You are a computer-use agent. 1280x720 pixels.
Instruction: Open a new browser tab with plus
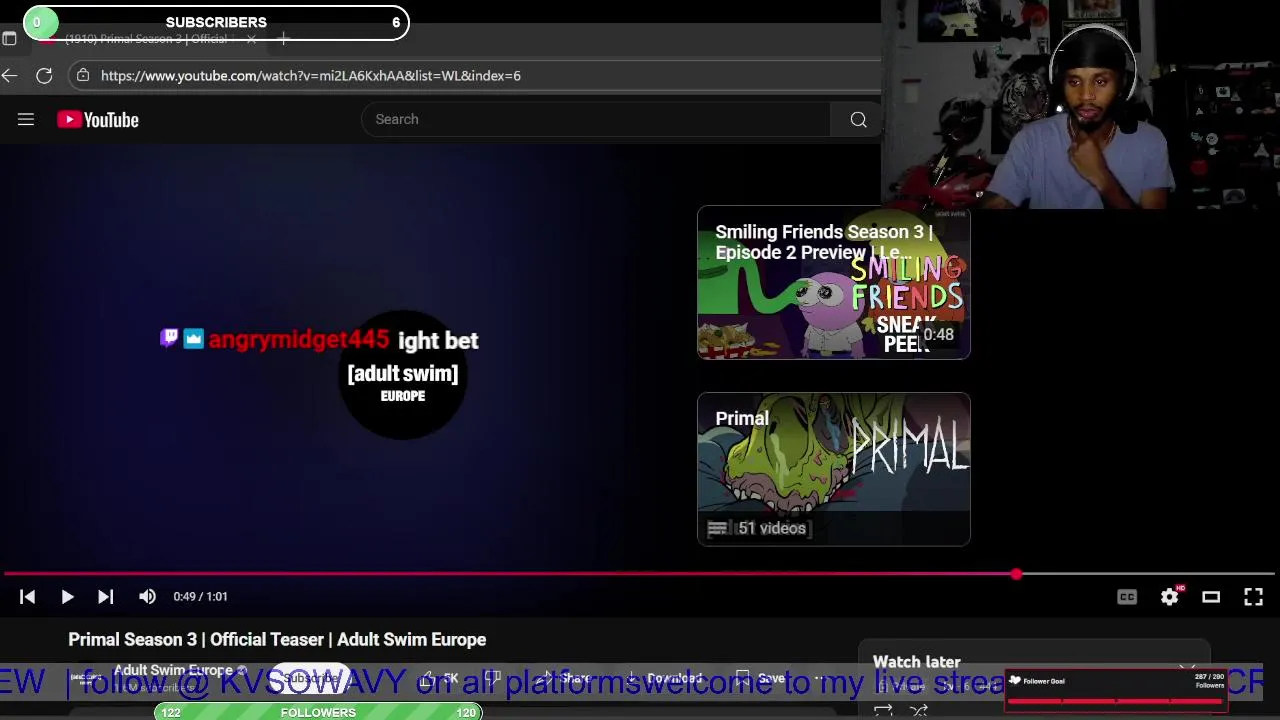284,39
